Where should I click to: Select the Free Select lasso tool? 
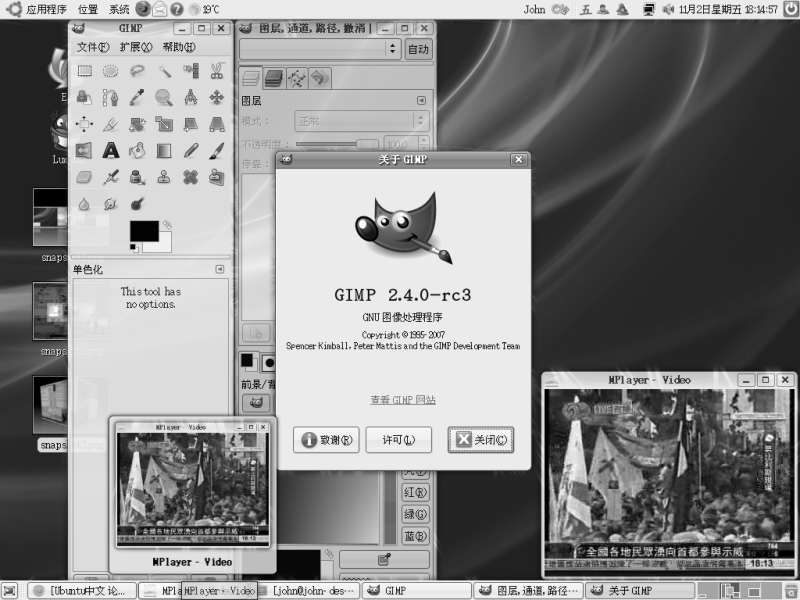137,70
